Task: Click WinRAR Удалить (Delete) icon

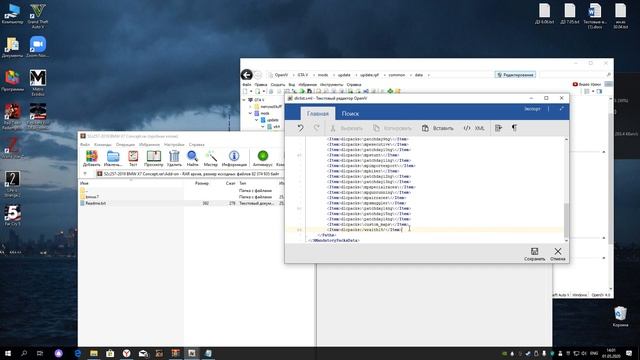Action: pos(174,158)
